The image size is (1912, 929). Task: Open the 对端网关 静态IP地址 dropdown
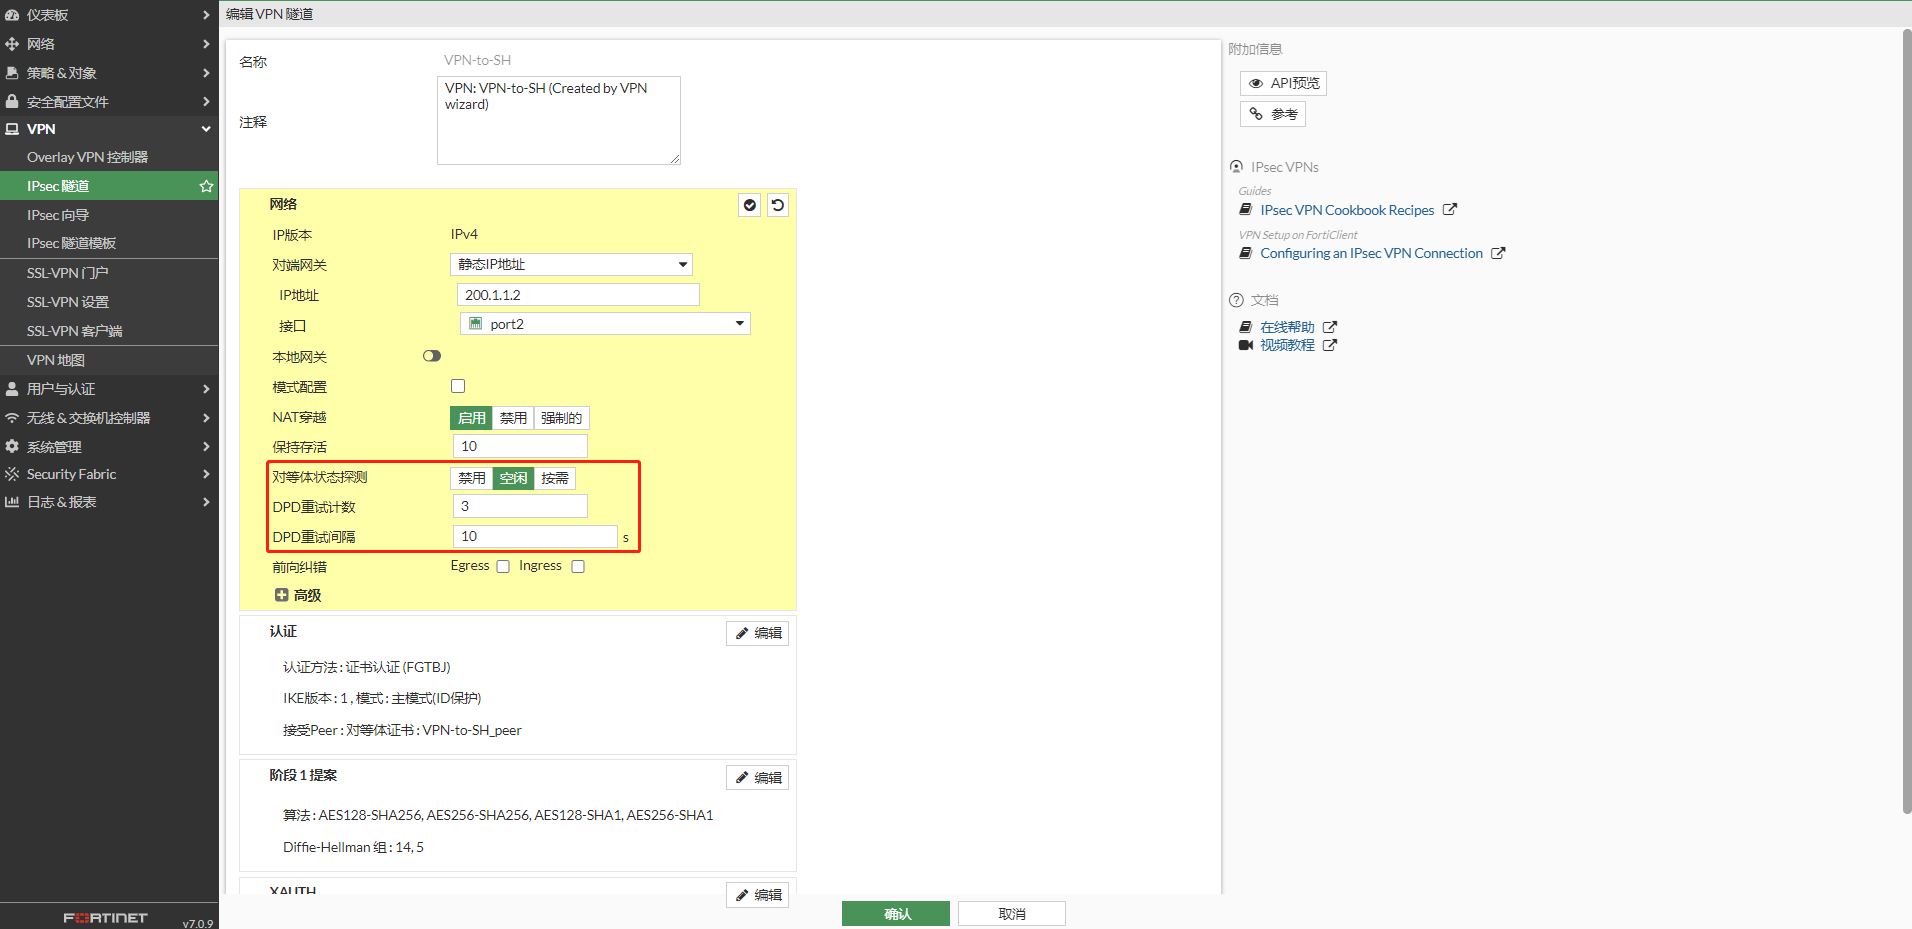click(571, 264)
